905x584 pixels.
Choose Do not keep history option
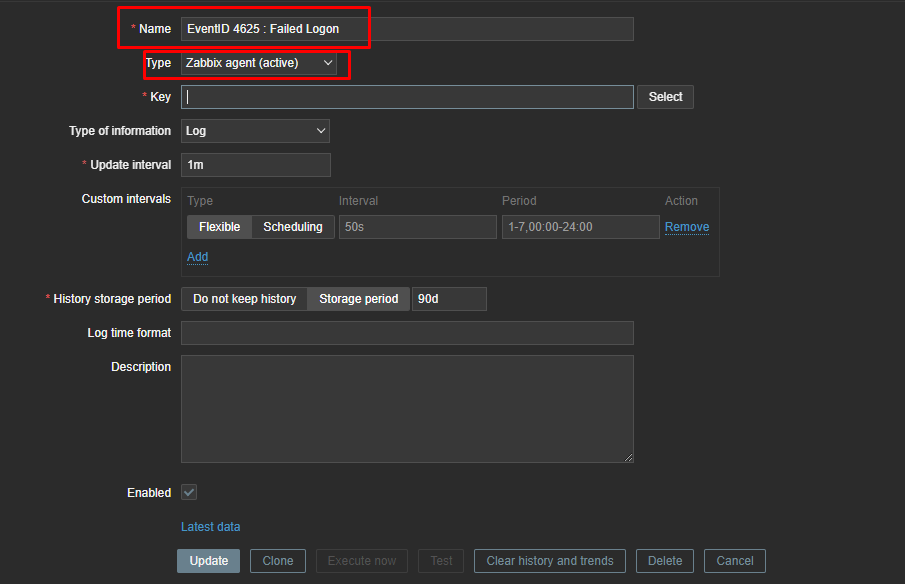244,298
